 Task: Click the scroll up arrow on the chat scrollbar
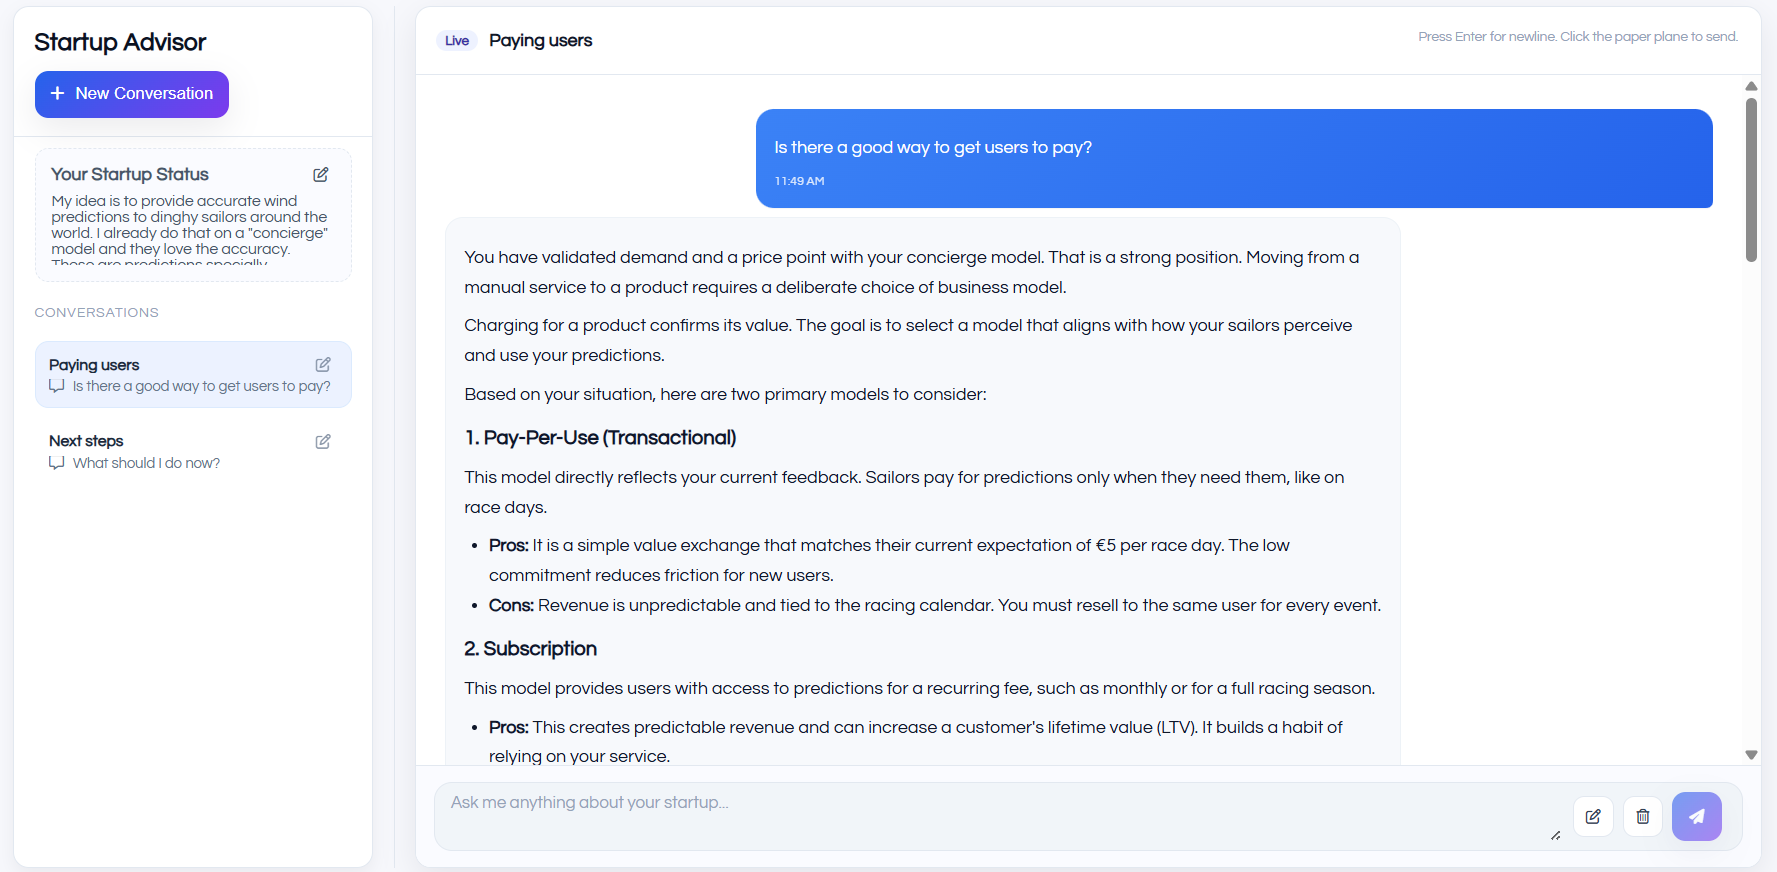coord(1751,86)
